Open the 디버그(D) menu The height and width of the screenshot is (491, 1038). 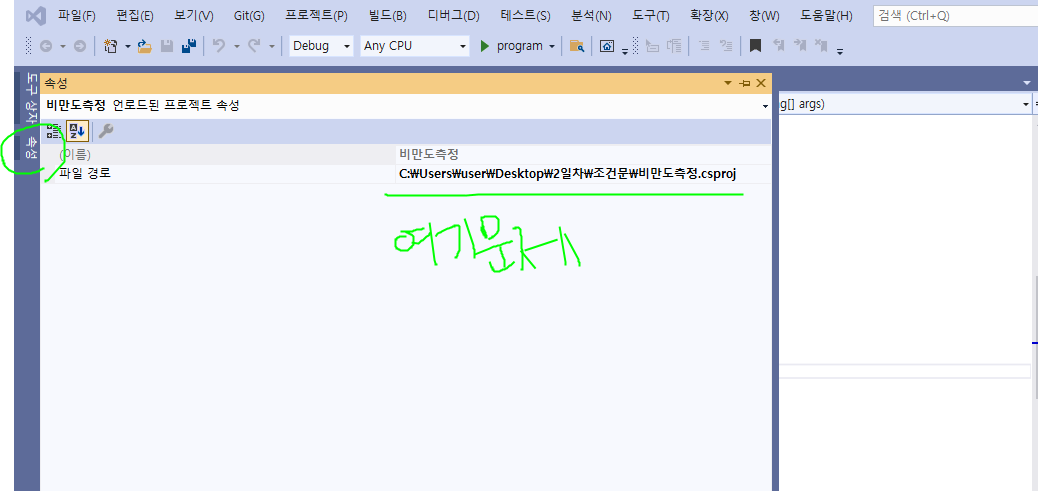pos(454,16)
